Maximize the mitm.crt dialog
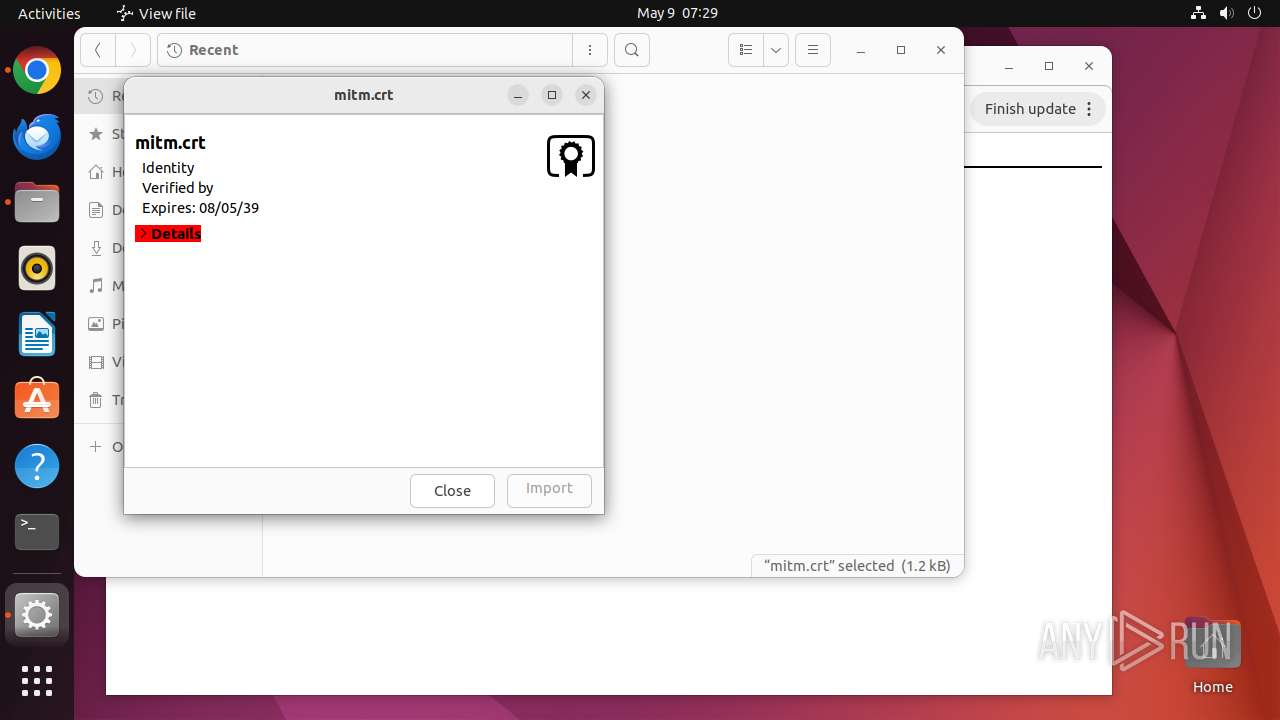This screenshot has height=720, width=1280. [552, 95]
